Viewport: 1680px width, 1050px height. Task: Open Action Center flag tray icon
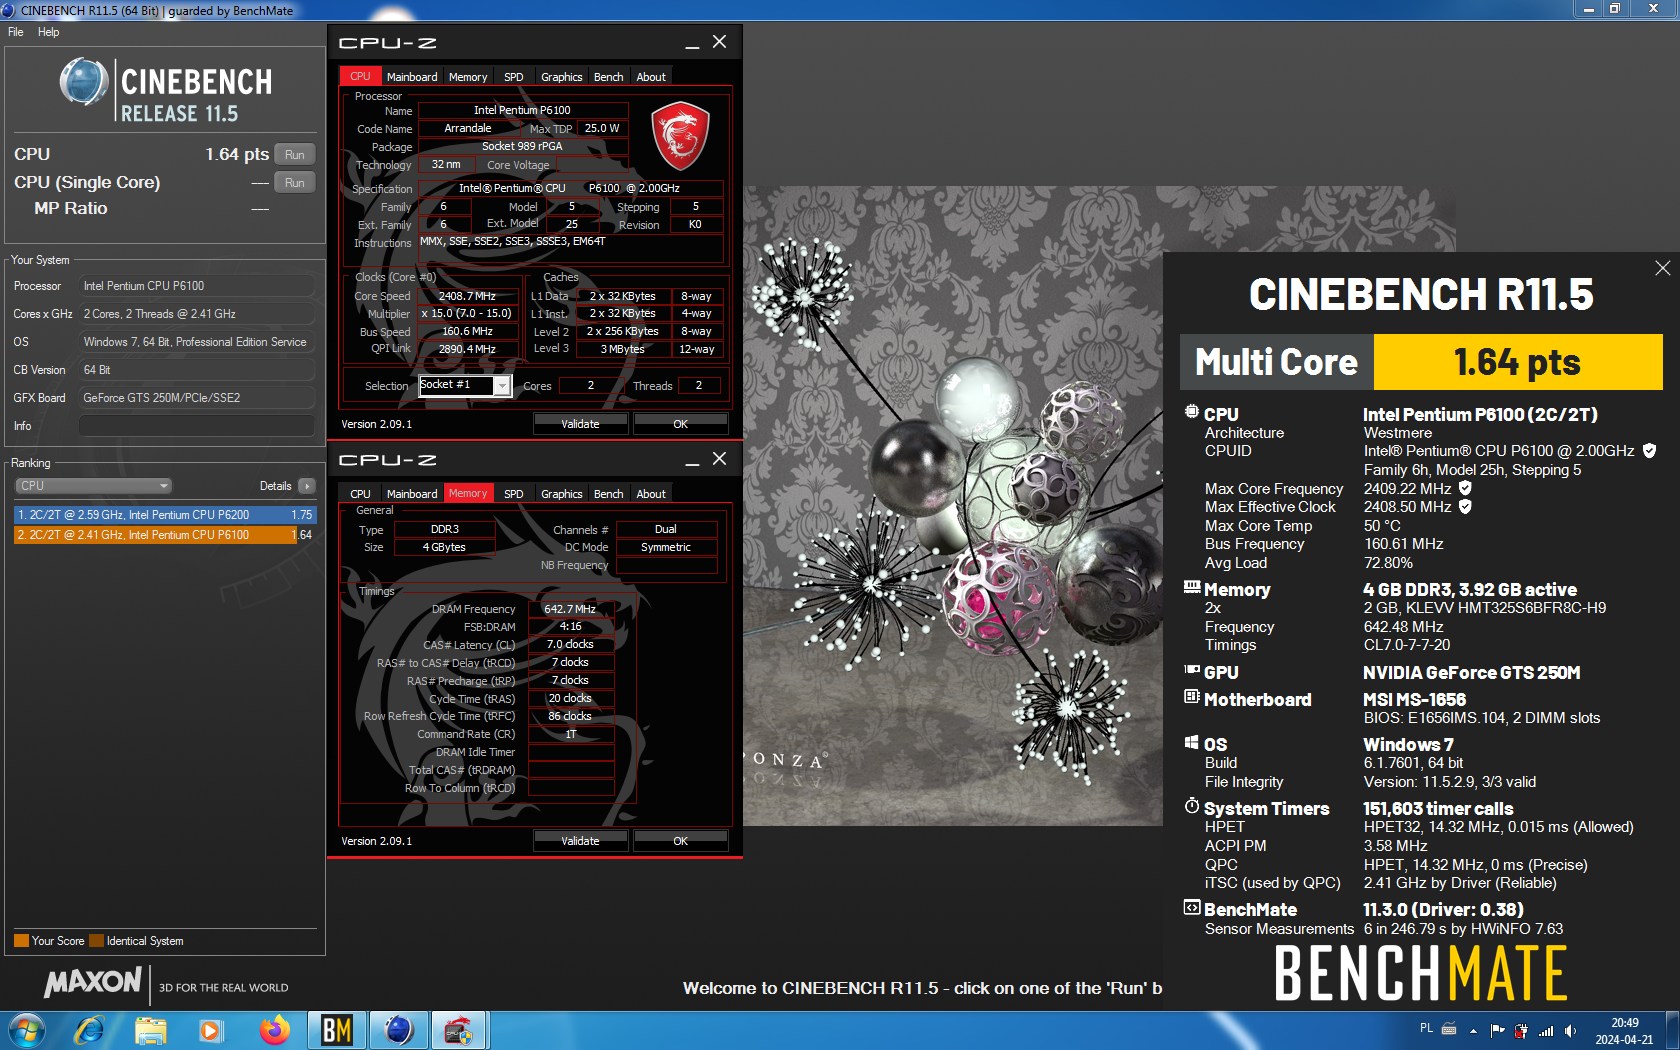(1497, 1030)
